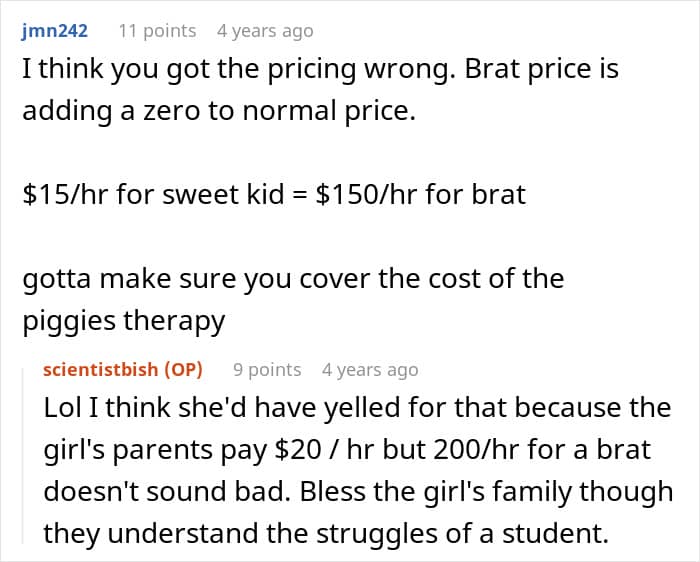Screen dimensions: 700x562
Task: Open the jmn242 user profile link
Action: pos(54,31)
